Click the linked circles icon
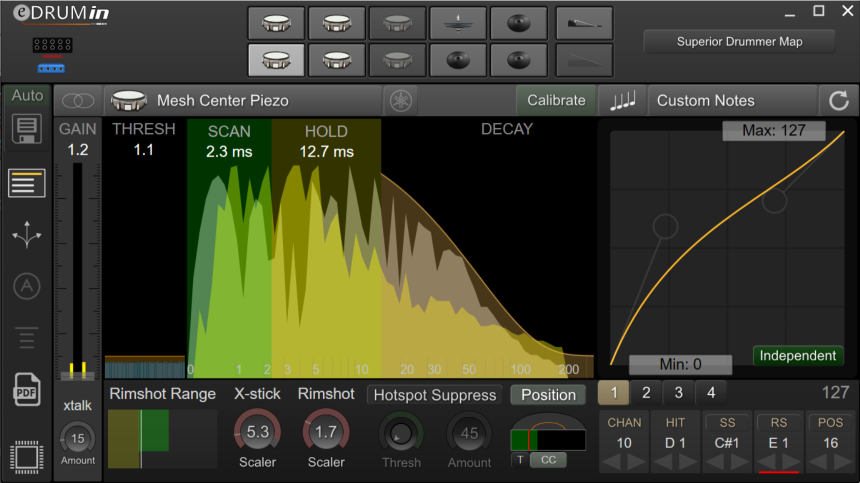The height and width of the screenshot is (483, 860). point(78,101)
